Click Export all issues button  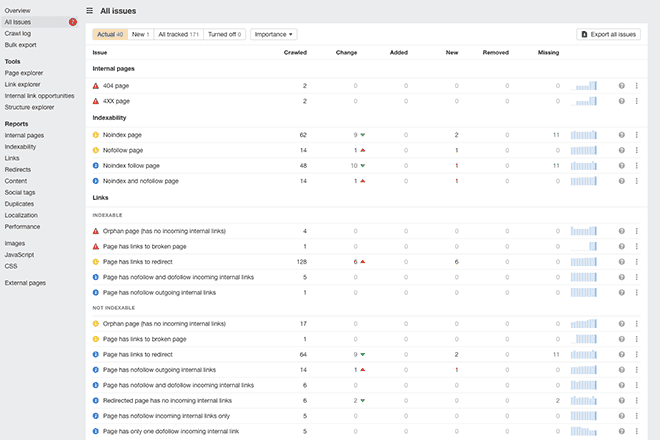(x=609, y=34)
